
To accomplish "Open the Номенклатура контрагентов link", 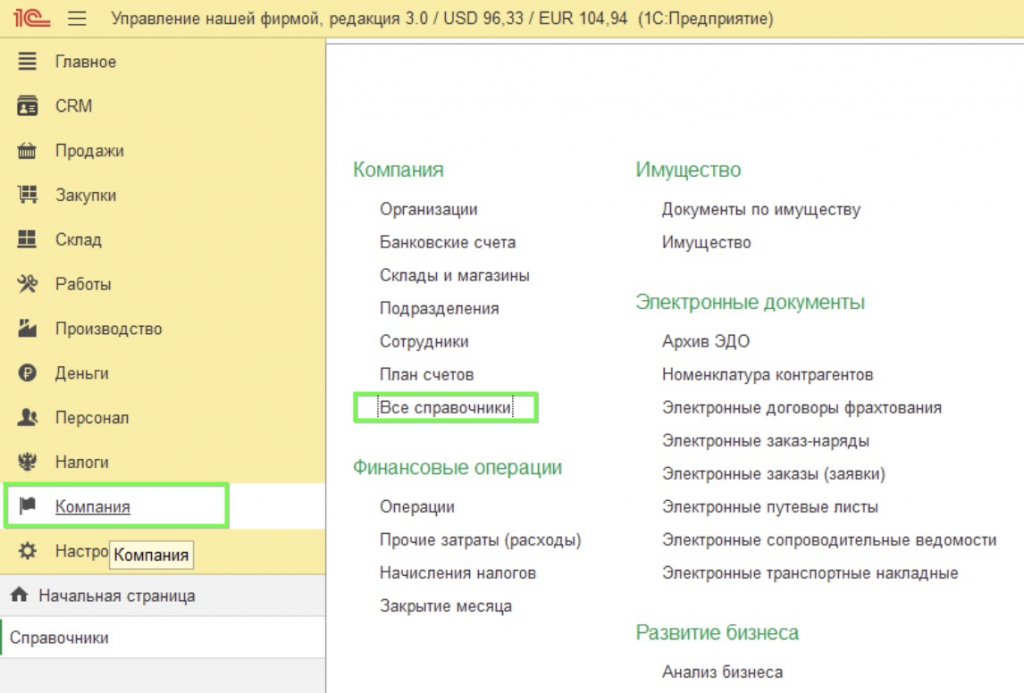I will (x=767, y=374).
